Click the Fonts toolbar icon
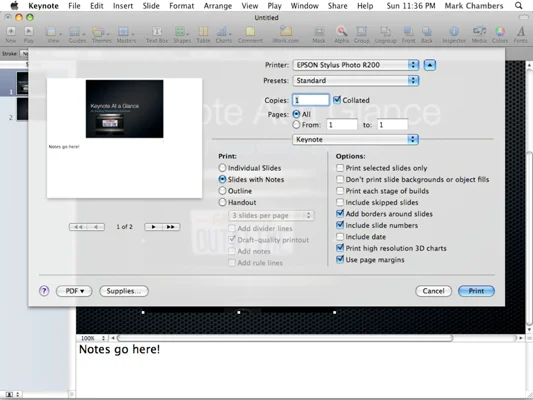This screenshot has width=533, height=400. tap(520, 32)
